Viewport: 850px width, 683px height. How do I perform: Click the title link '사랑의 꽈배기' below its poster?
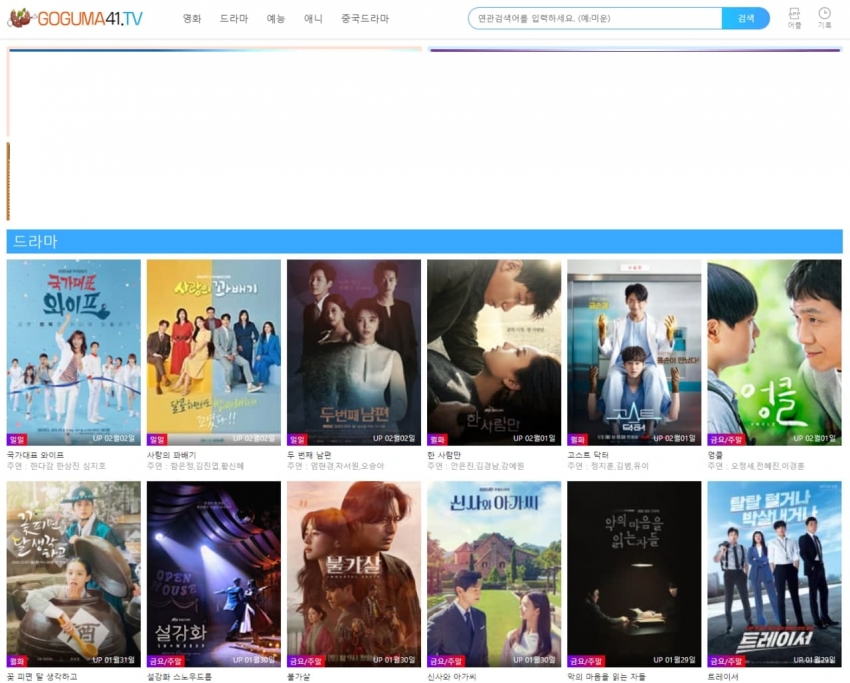172,455
